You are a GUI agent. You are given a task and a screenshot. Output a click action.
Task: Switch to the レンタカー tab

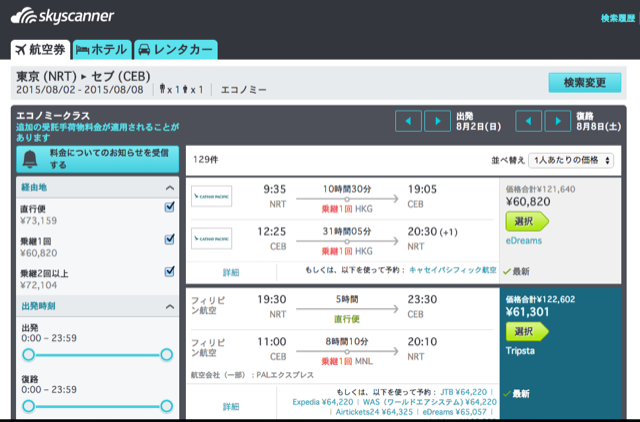(x=176, y=50)
